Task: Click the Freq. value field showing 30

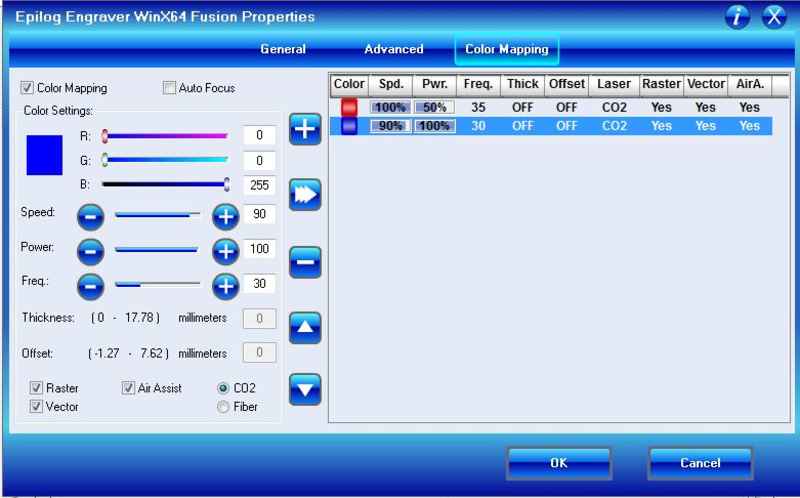Action: click(x=259, y=284)
